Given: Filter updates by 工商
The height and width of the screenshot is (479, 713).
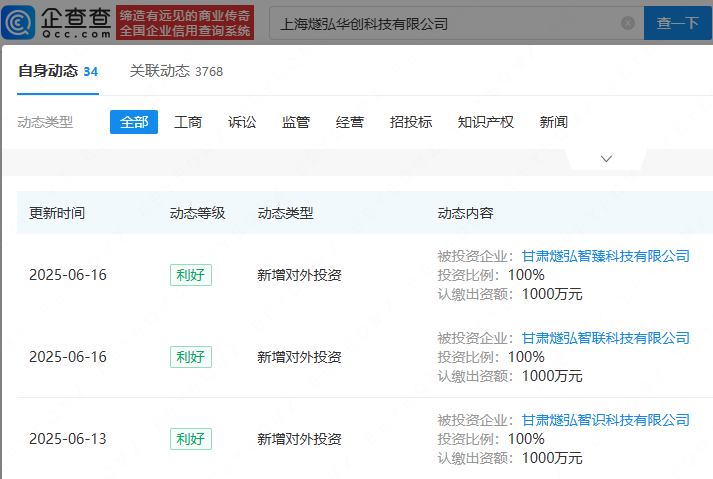Looking at the screenshot, I should coord(188,122).
